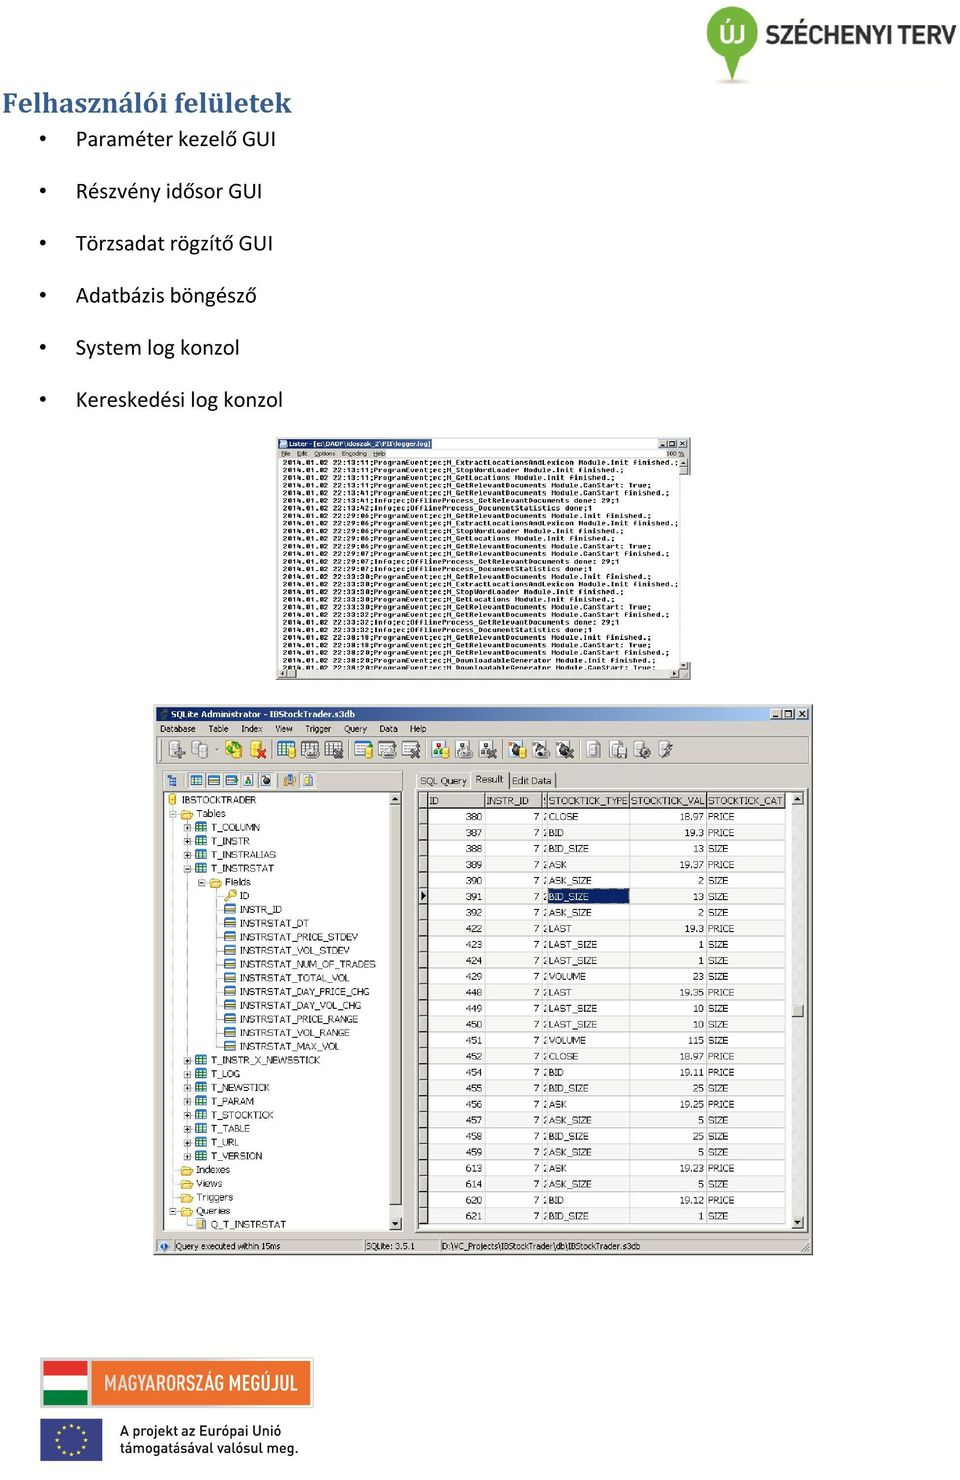
Task: Click the database icon with the red X
Action: point(258,749)
